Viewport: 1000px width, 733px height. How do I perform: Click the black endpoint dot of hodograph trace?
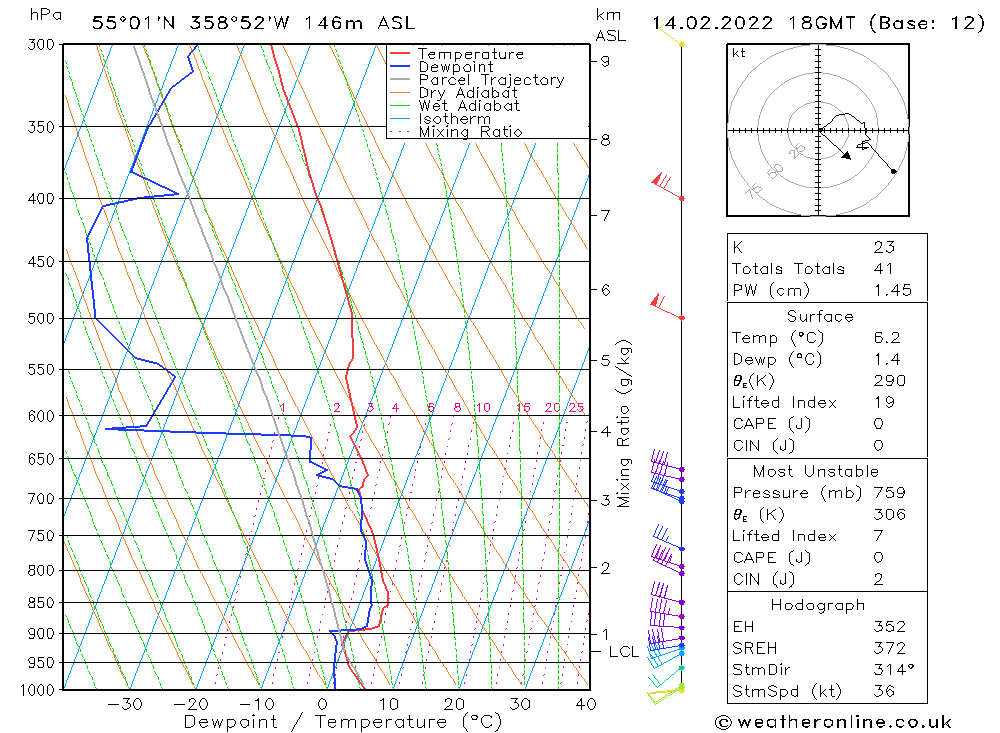click(893, 171)
